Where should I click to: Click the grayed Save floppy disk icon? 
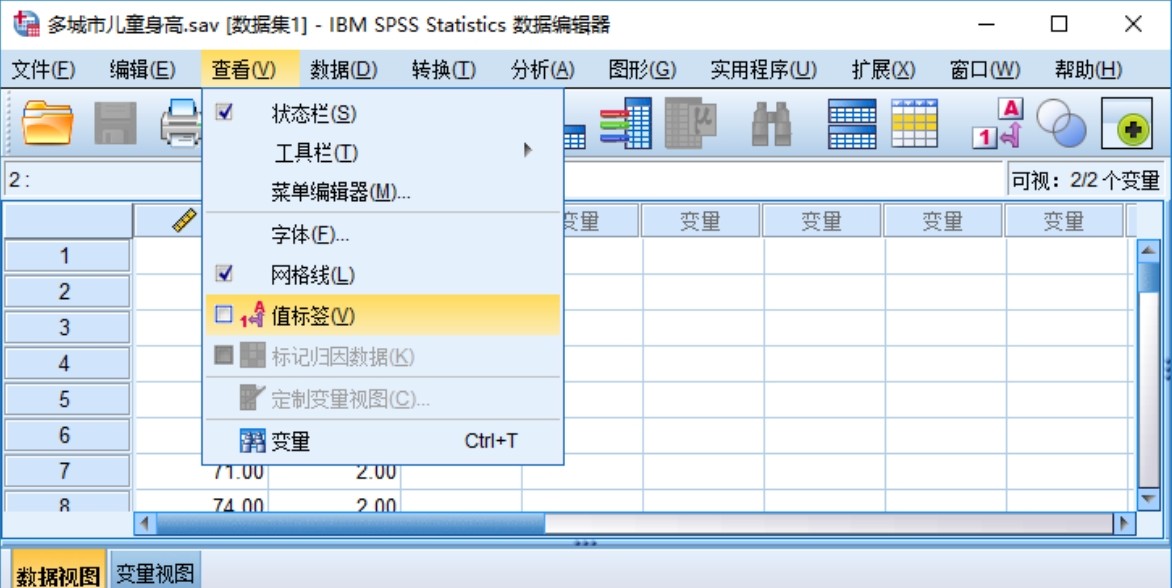click(115, 123)
